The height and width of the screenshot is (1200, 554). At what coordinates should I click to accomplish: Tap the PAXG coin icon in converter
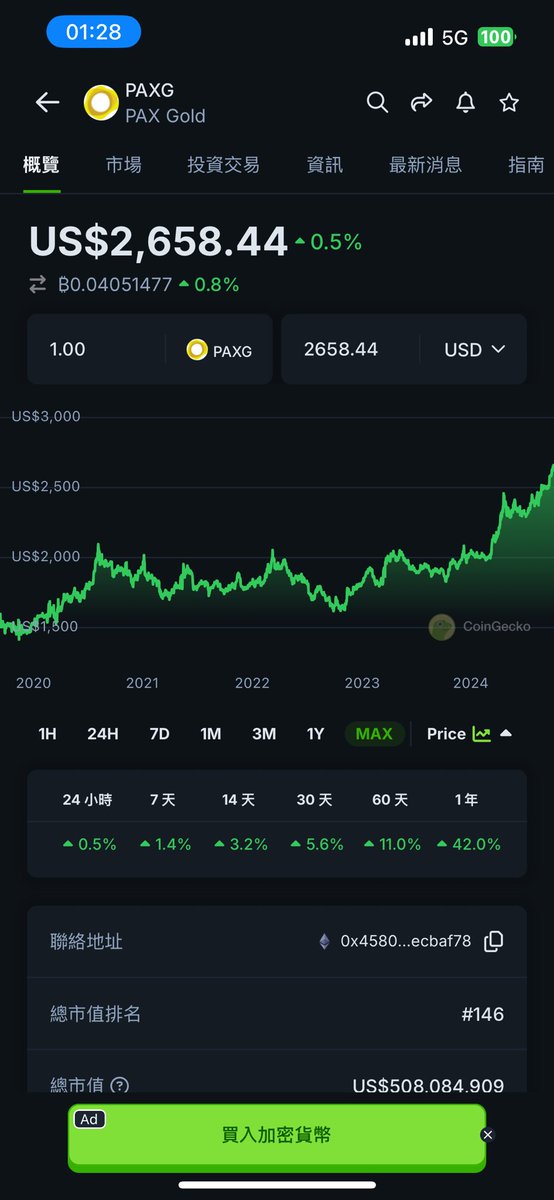(x=197, y=350)
